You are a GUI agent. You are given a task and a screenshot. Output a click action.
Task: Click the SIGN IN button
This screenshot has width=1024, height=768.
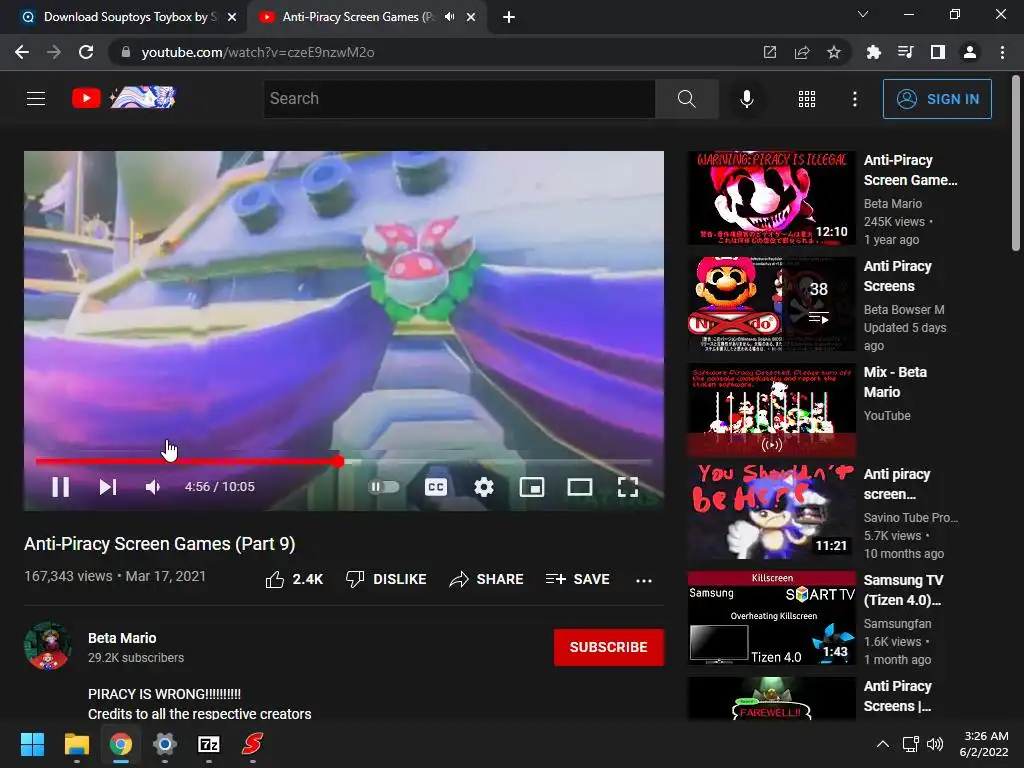[x=937, y=99]
